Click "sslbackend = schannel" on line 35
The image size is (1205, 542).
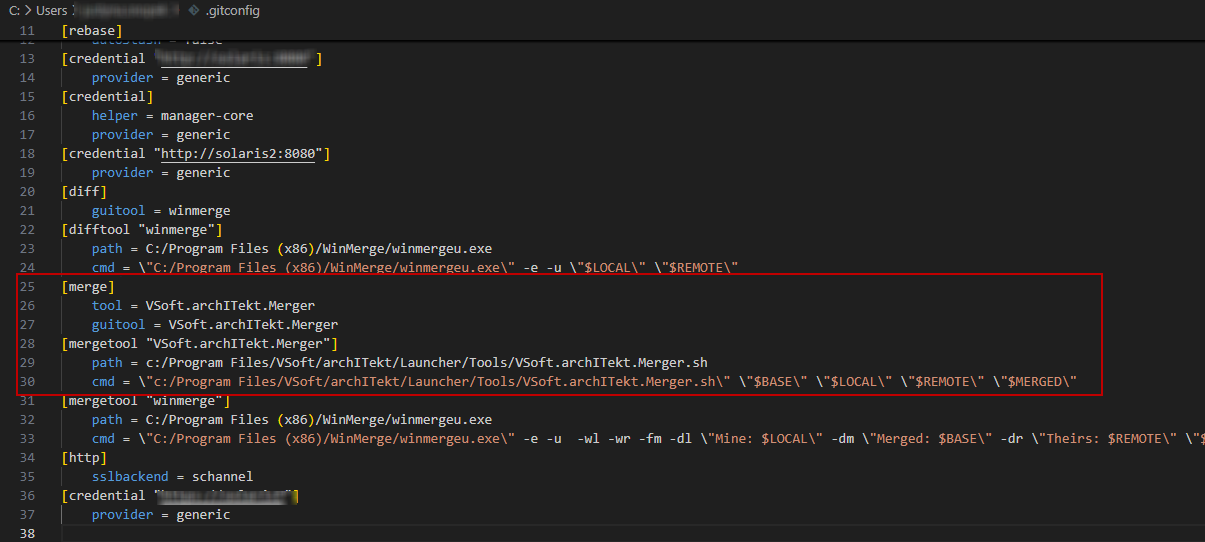[x=173, y=476]
